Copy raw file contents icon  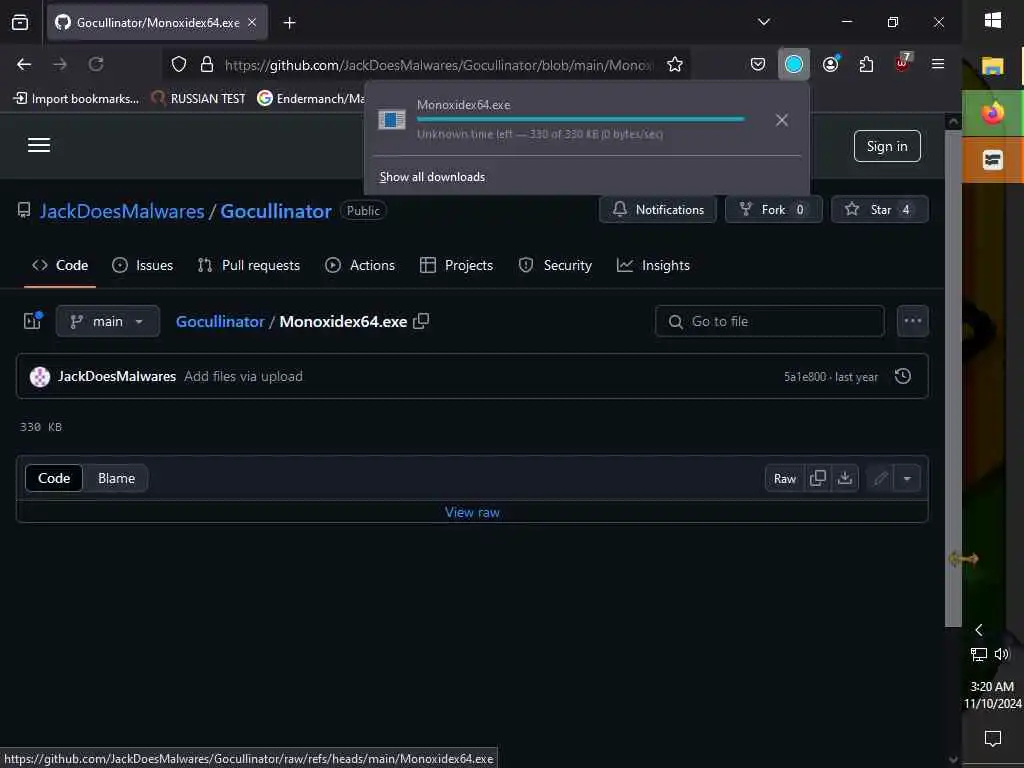[818, 479]
